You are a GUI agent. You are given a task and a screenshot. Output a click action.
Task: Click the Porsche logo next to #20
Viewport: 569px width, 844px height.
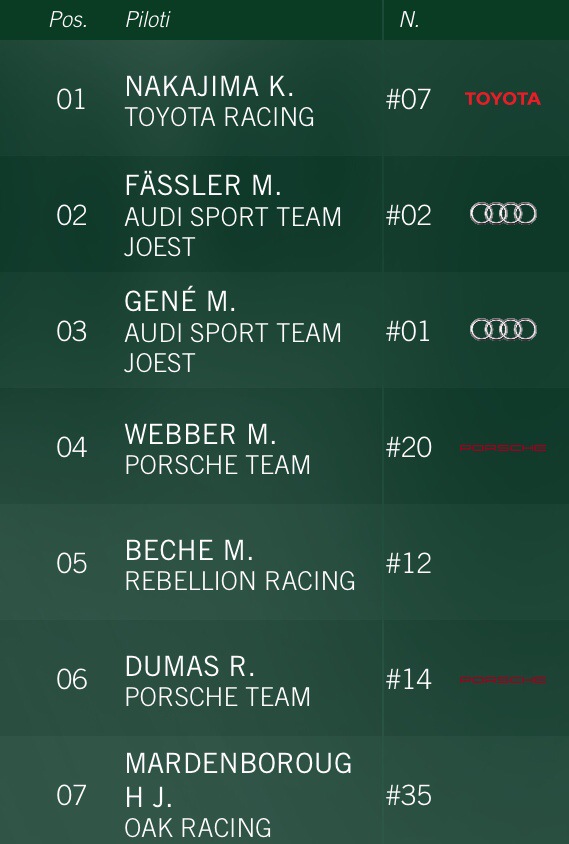click(x=503, y=448)
